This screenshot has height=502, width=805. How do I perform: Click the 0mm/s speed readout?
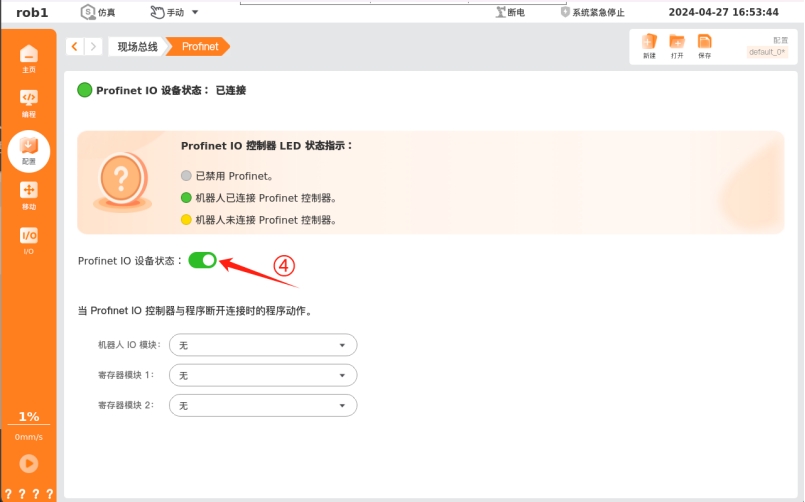pyautogui.click(x=29, y=437)
